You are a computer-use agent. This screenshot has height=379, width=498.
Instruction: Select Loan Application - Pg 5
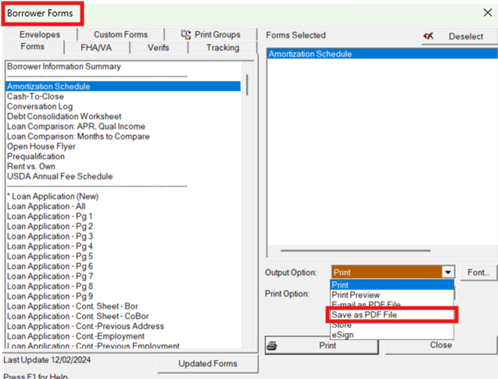click(123, 256)
